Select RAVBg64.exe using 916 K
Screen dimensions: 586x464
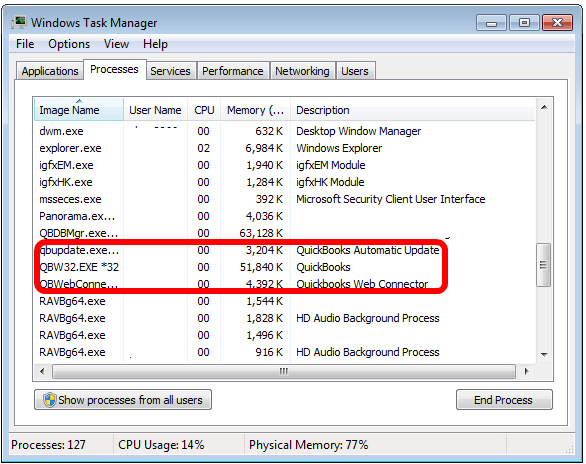pyautogui.click(x=284, y=352)
